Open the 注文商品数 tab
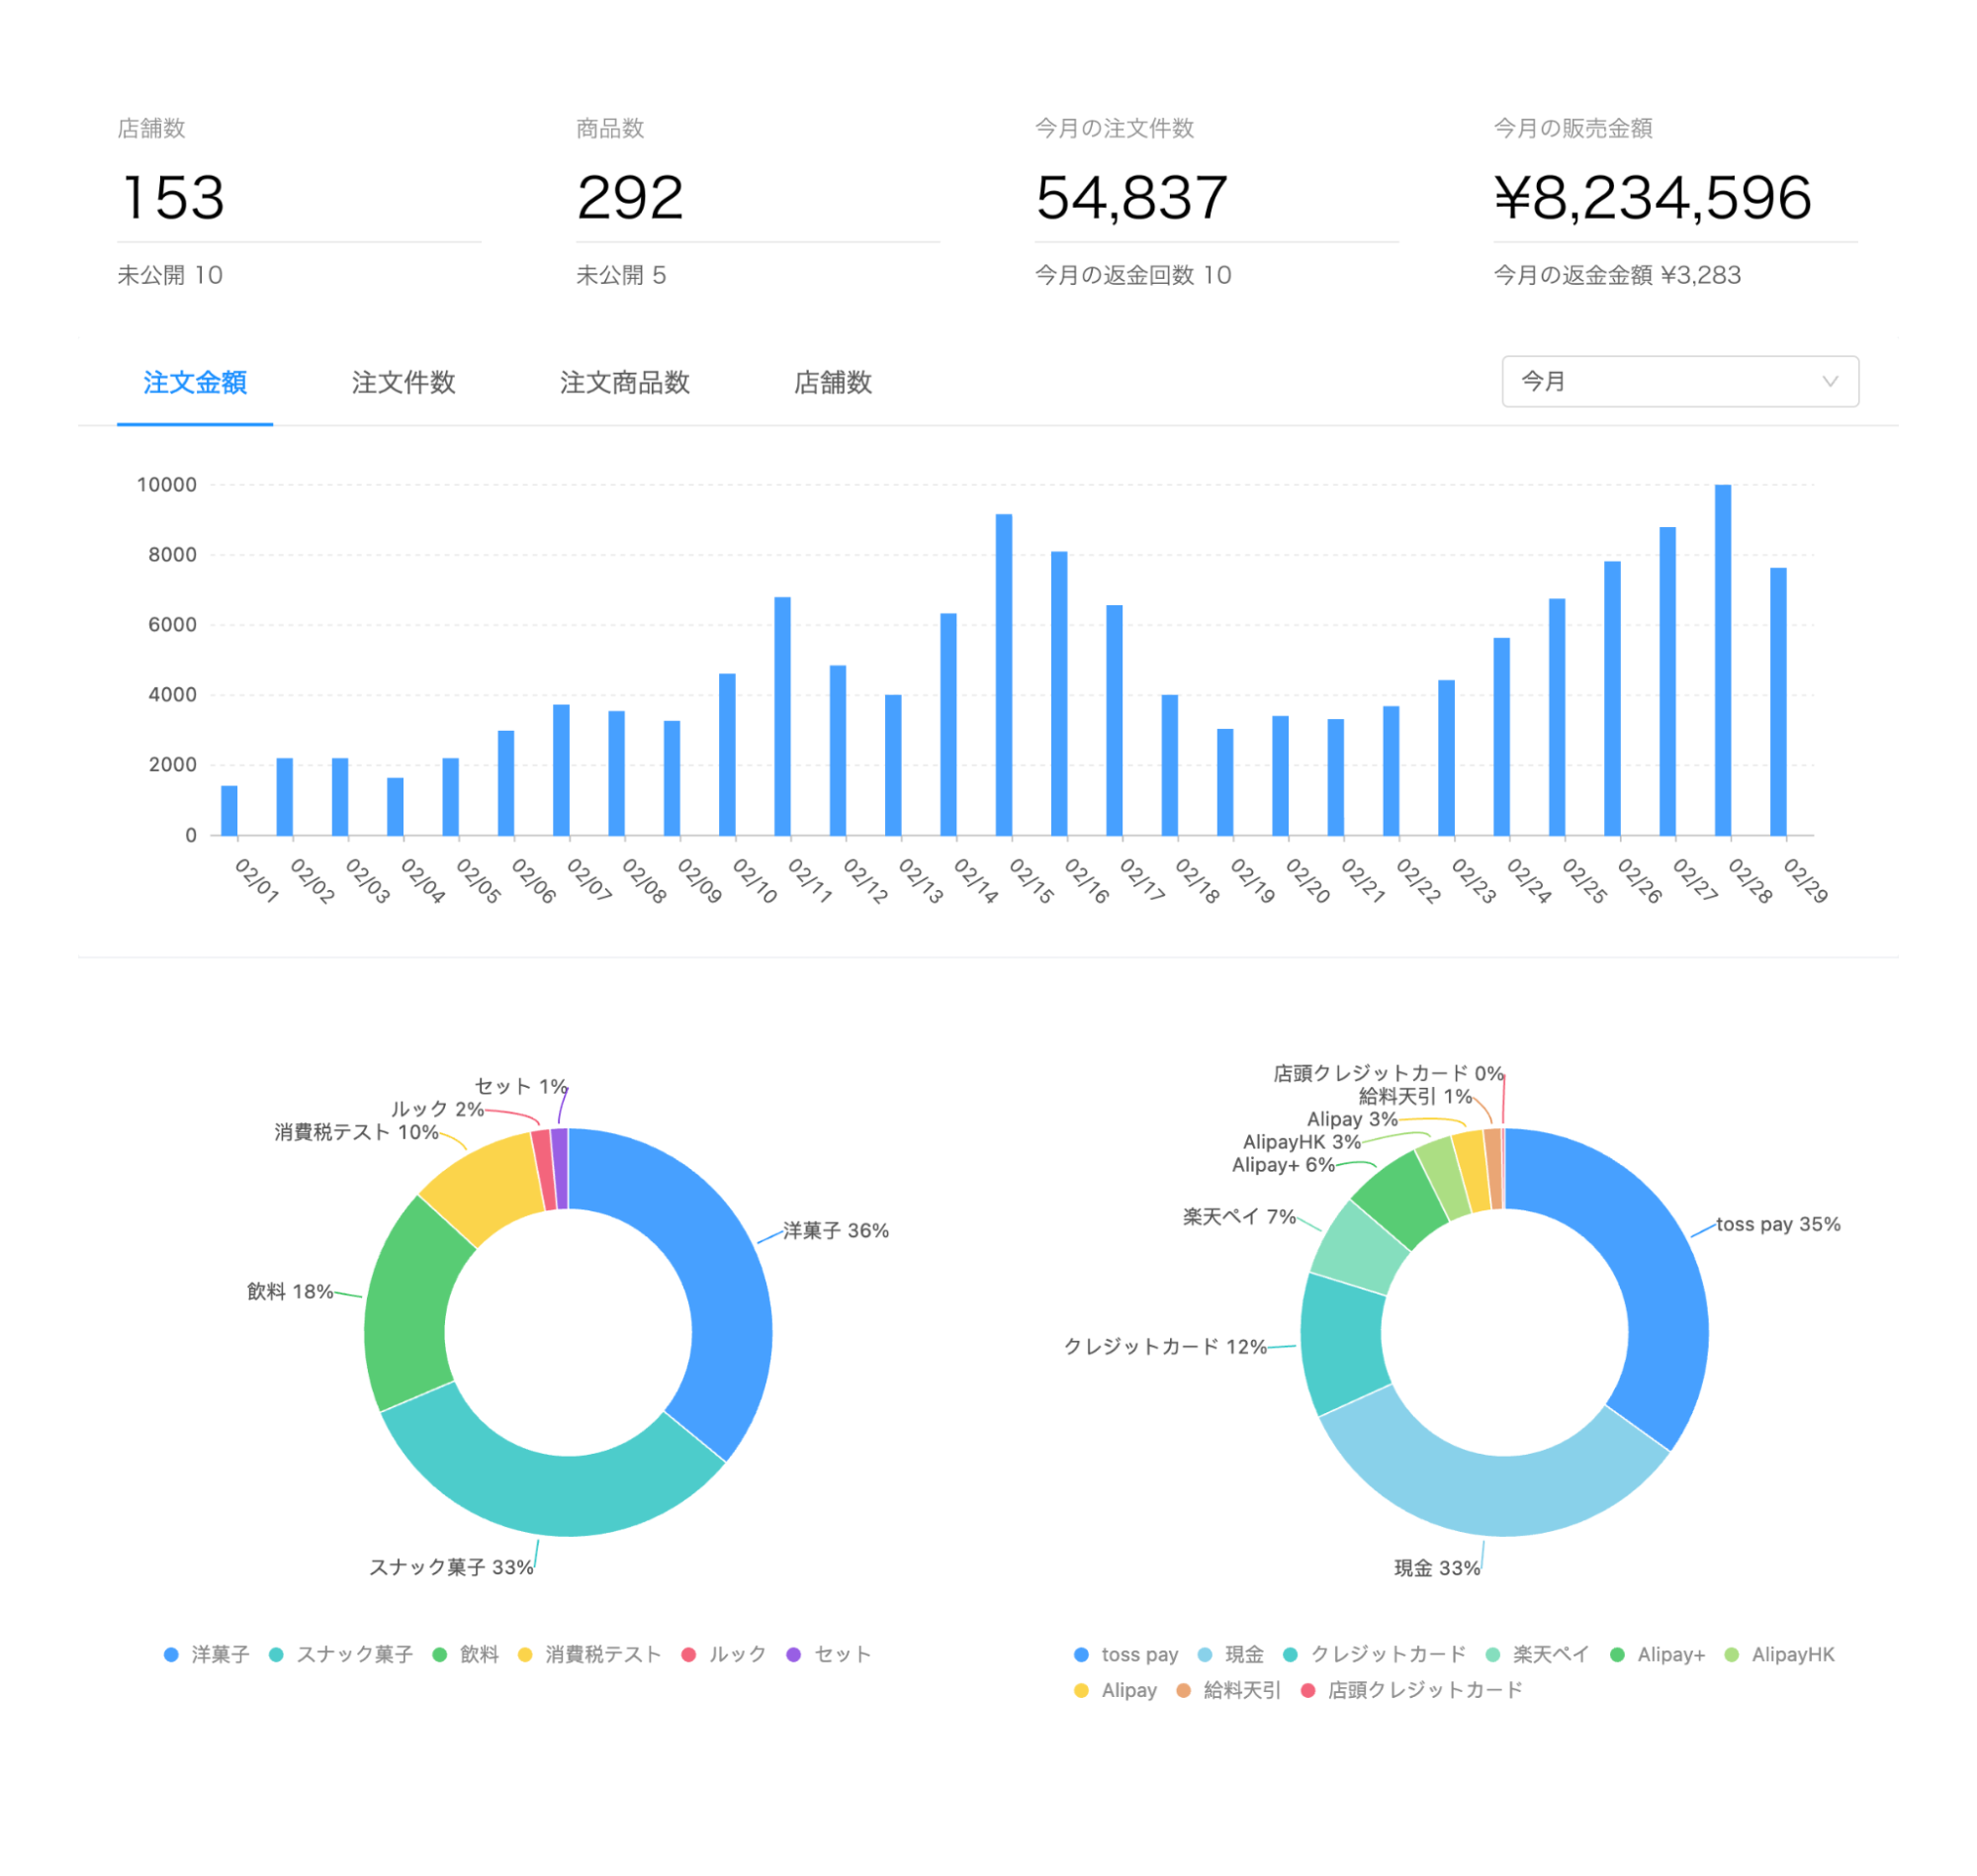1977x1876 pixels. click(x=624, y=382)
